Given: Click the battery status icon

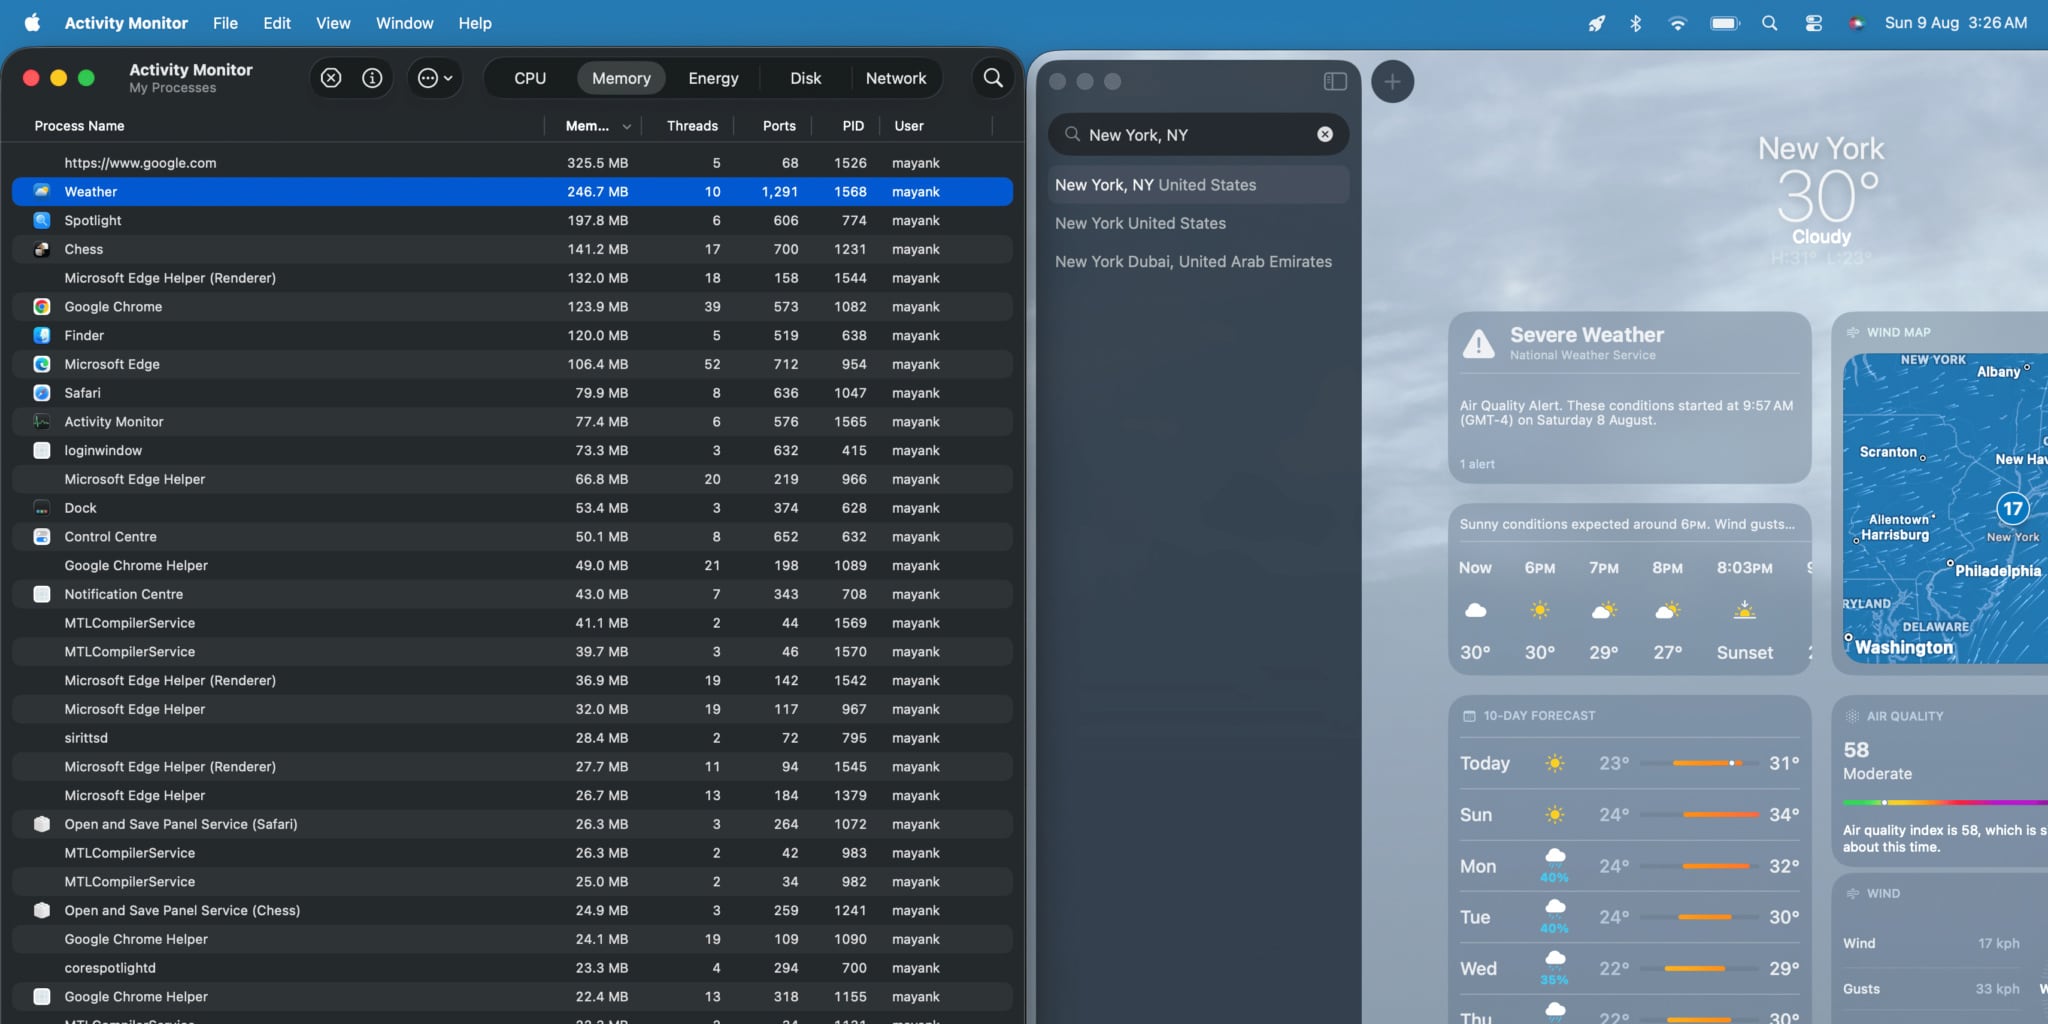Looking at the screenshot, I should click(x=1725, y=23).
